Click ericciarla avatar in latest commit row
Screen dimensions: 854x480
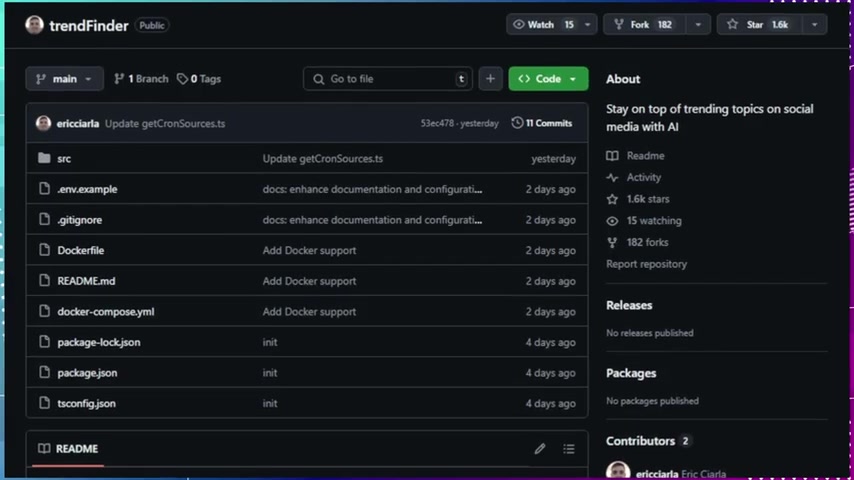[x=44, y=123]
